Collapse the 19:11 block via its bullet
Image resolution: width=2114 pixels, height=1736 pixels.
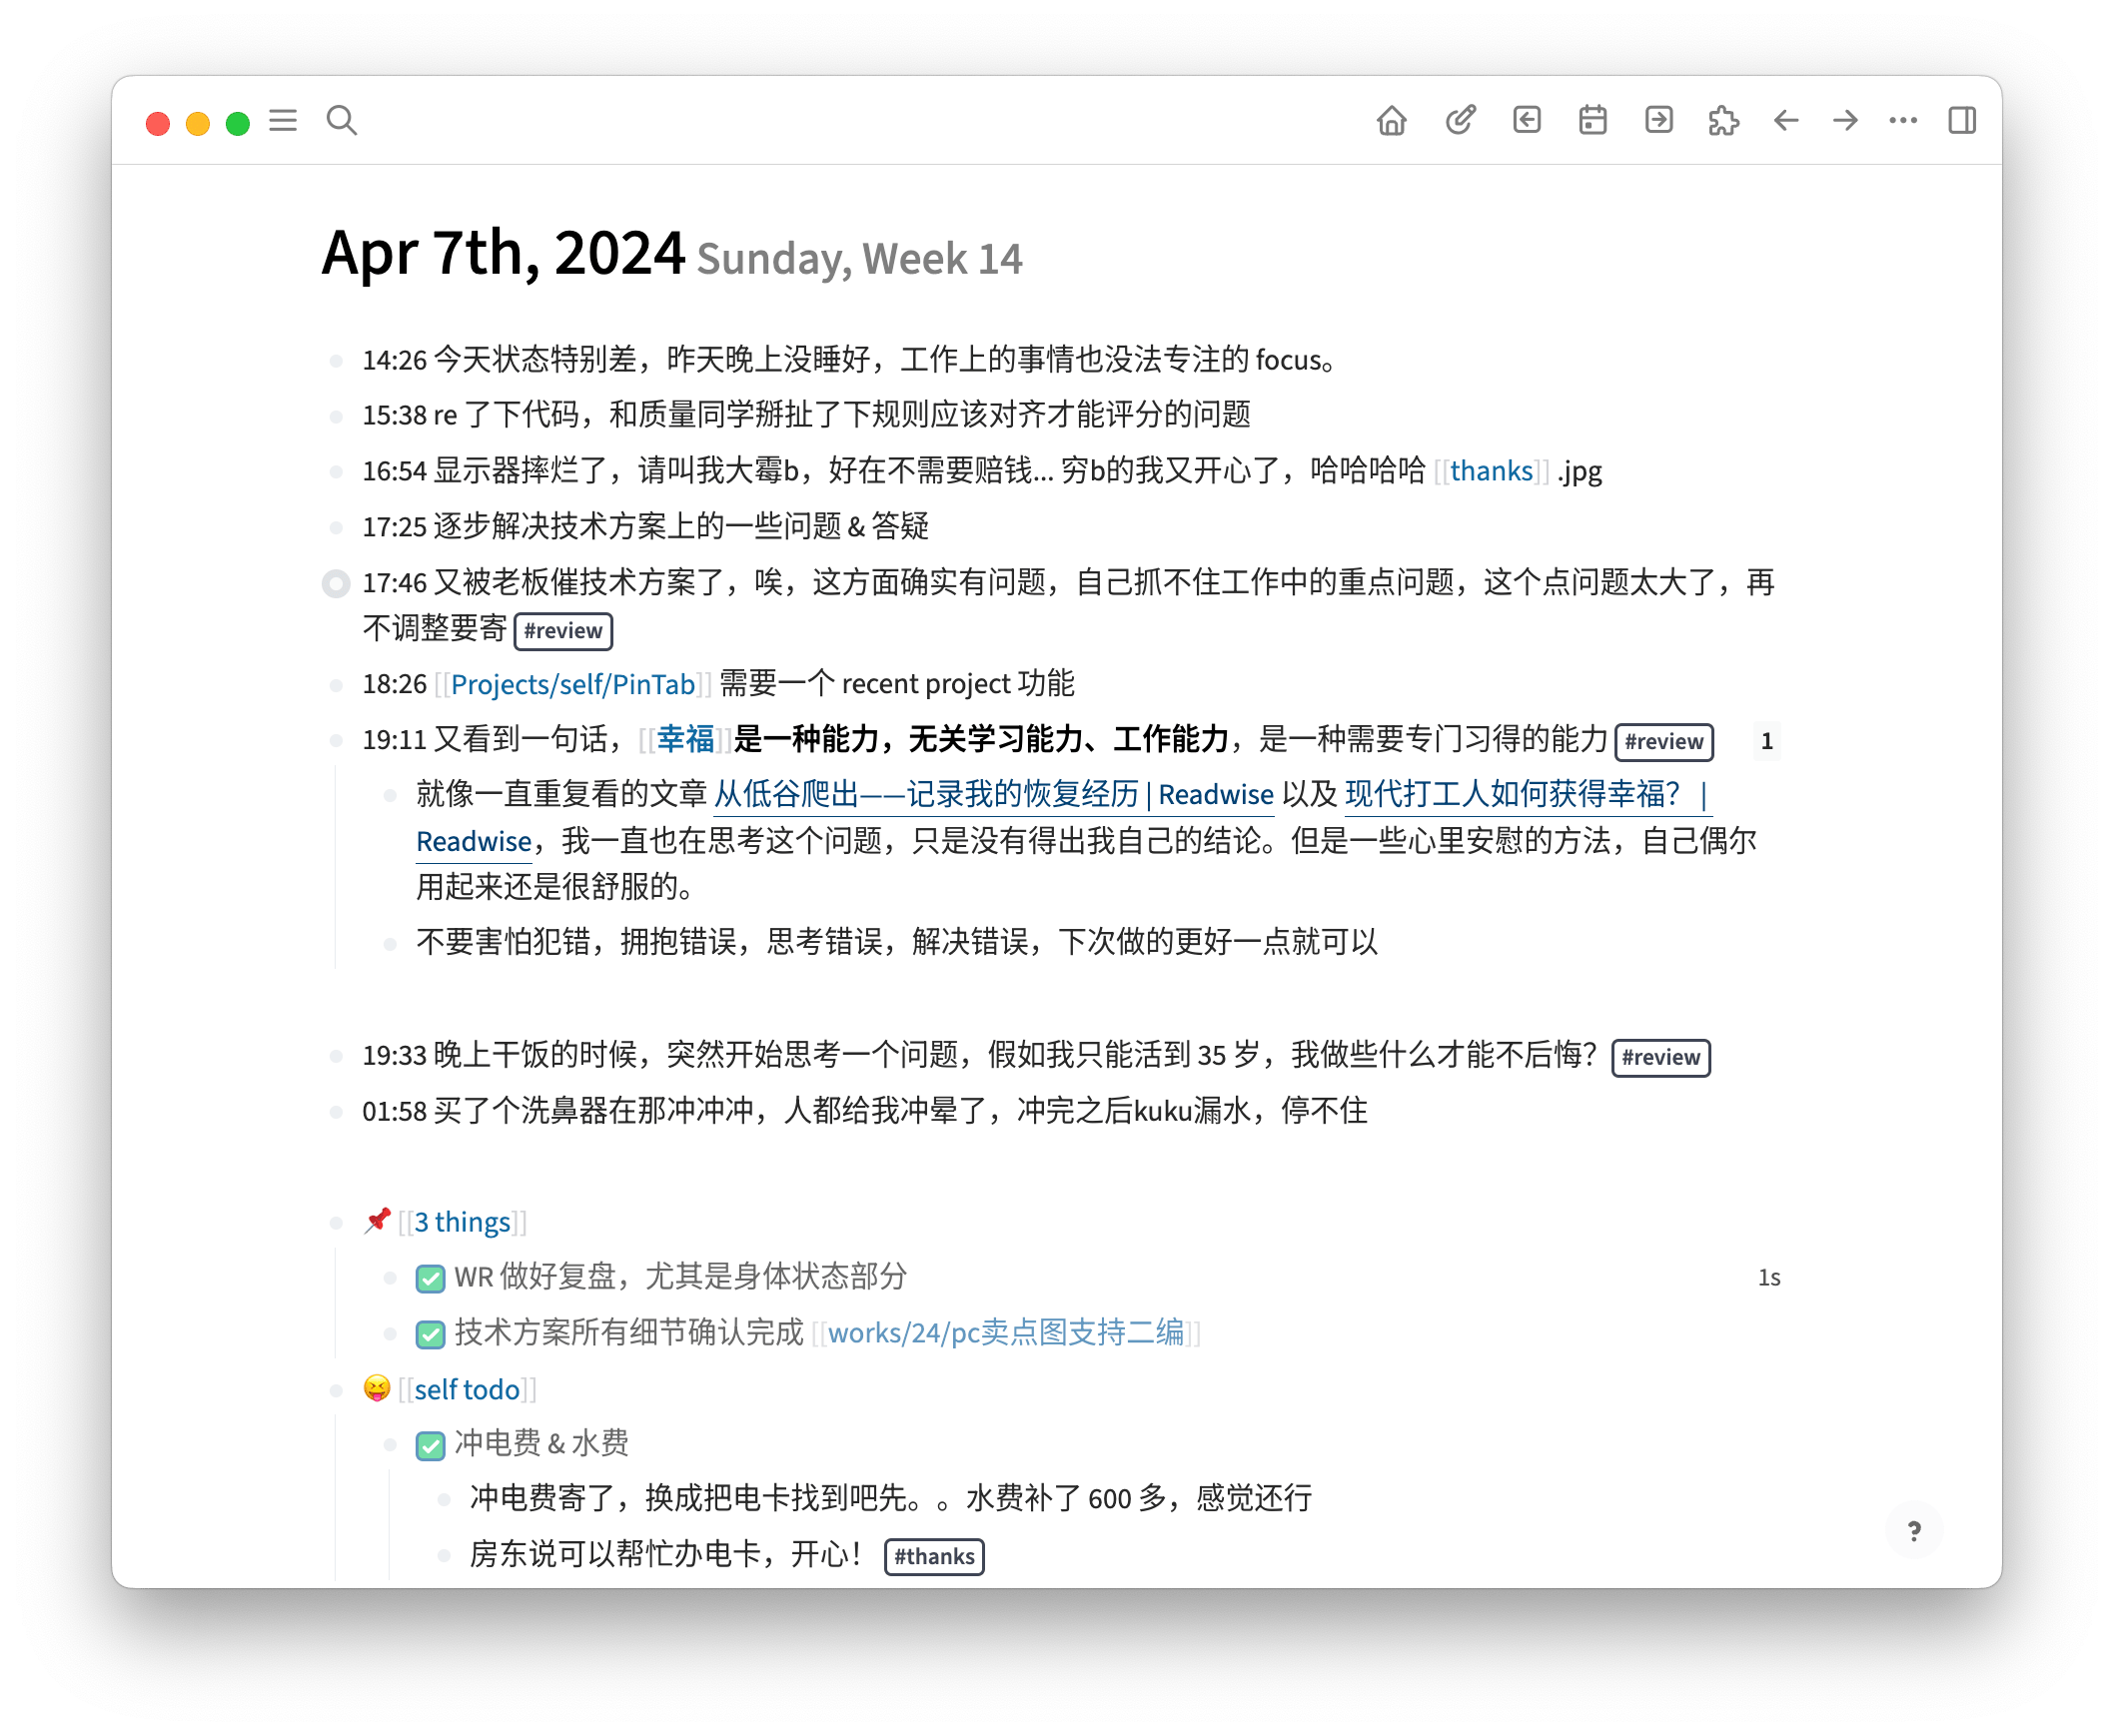tap(336, 740)
